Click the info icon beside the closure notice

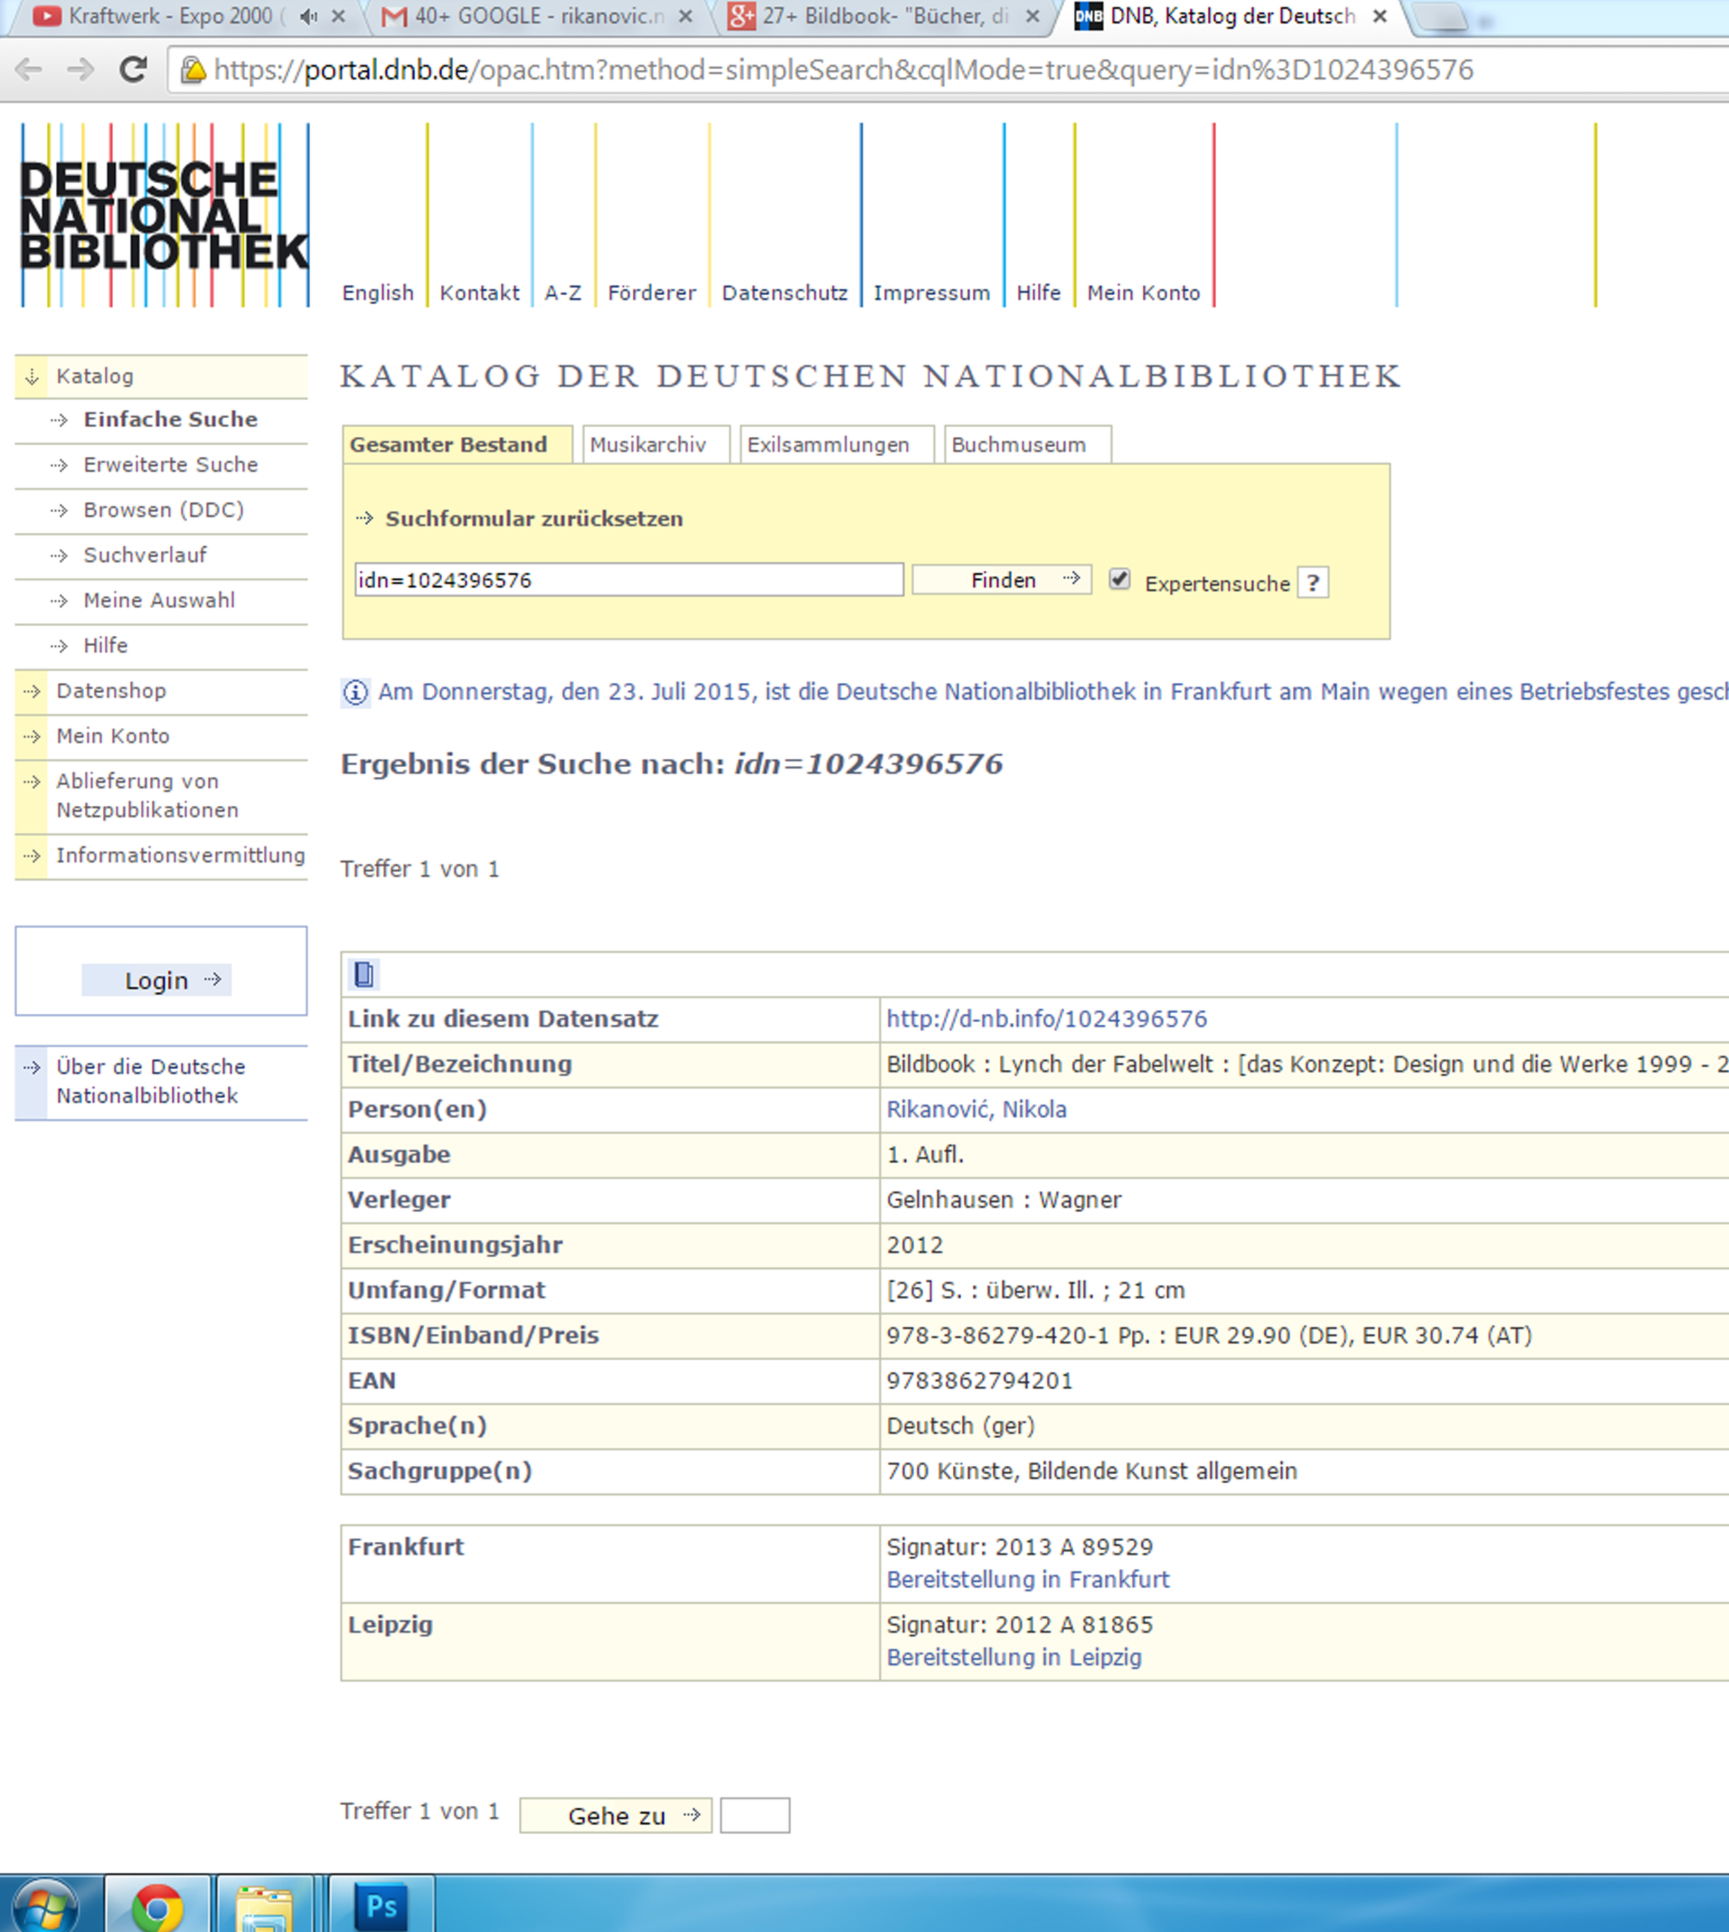[x=355, y=692]
